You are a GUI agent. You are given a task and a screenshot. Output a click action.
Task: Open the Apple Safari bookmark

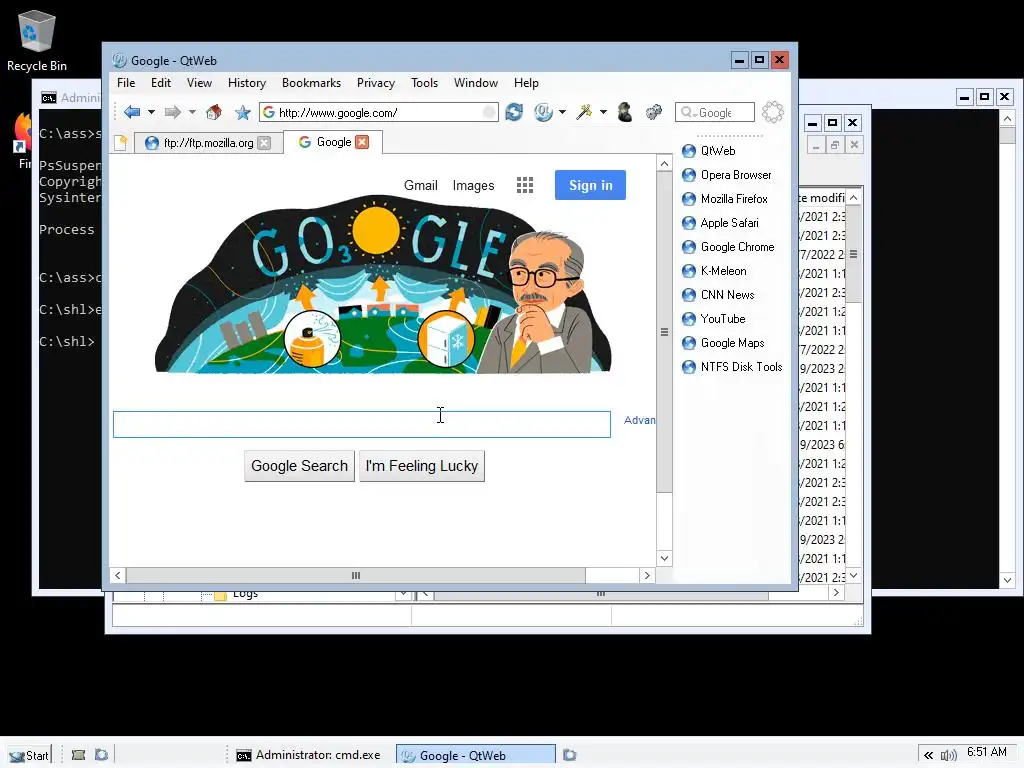720,223
